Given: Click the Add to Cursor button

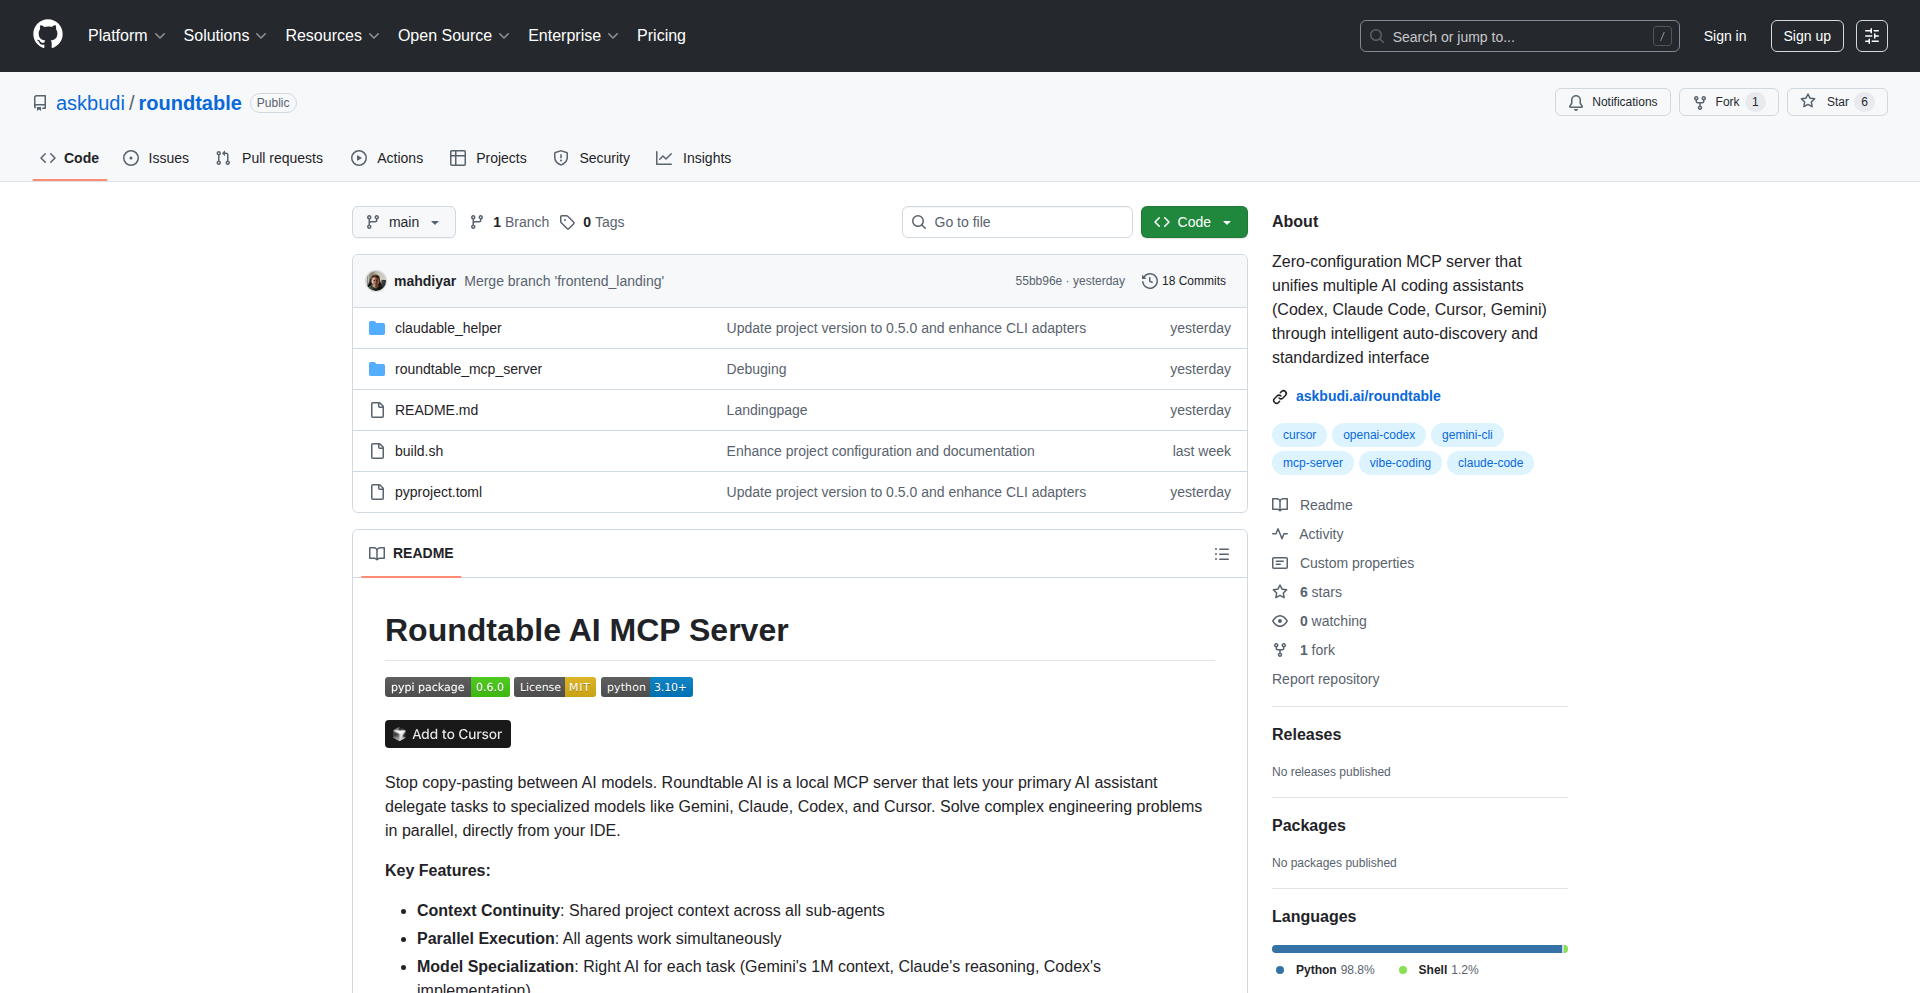Looking at the screenshot, I should [x=448, y=734].
